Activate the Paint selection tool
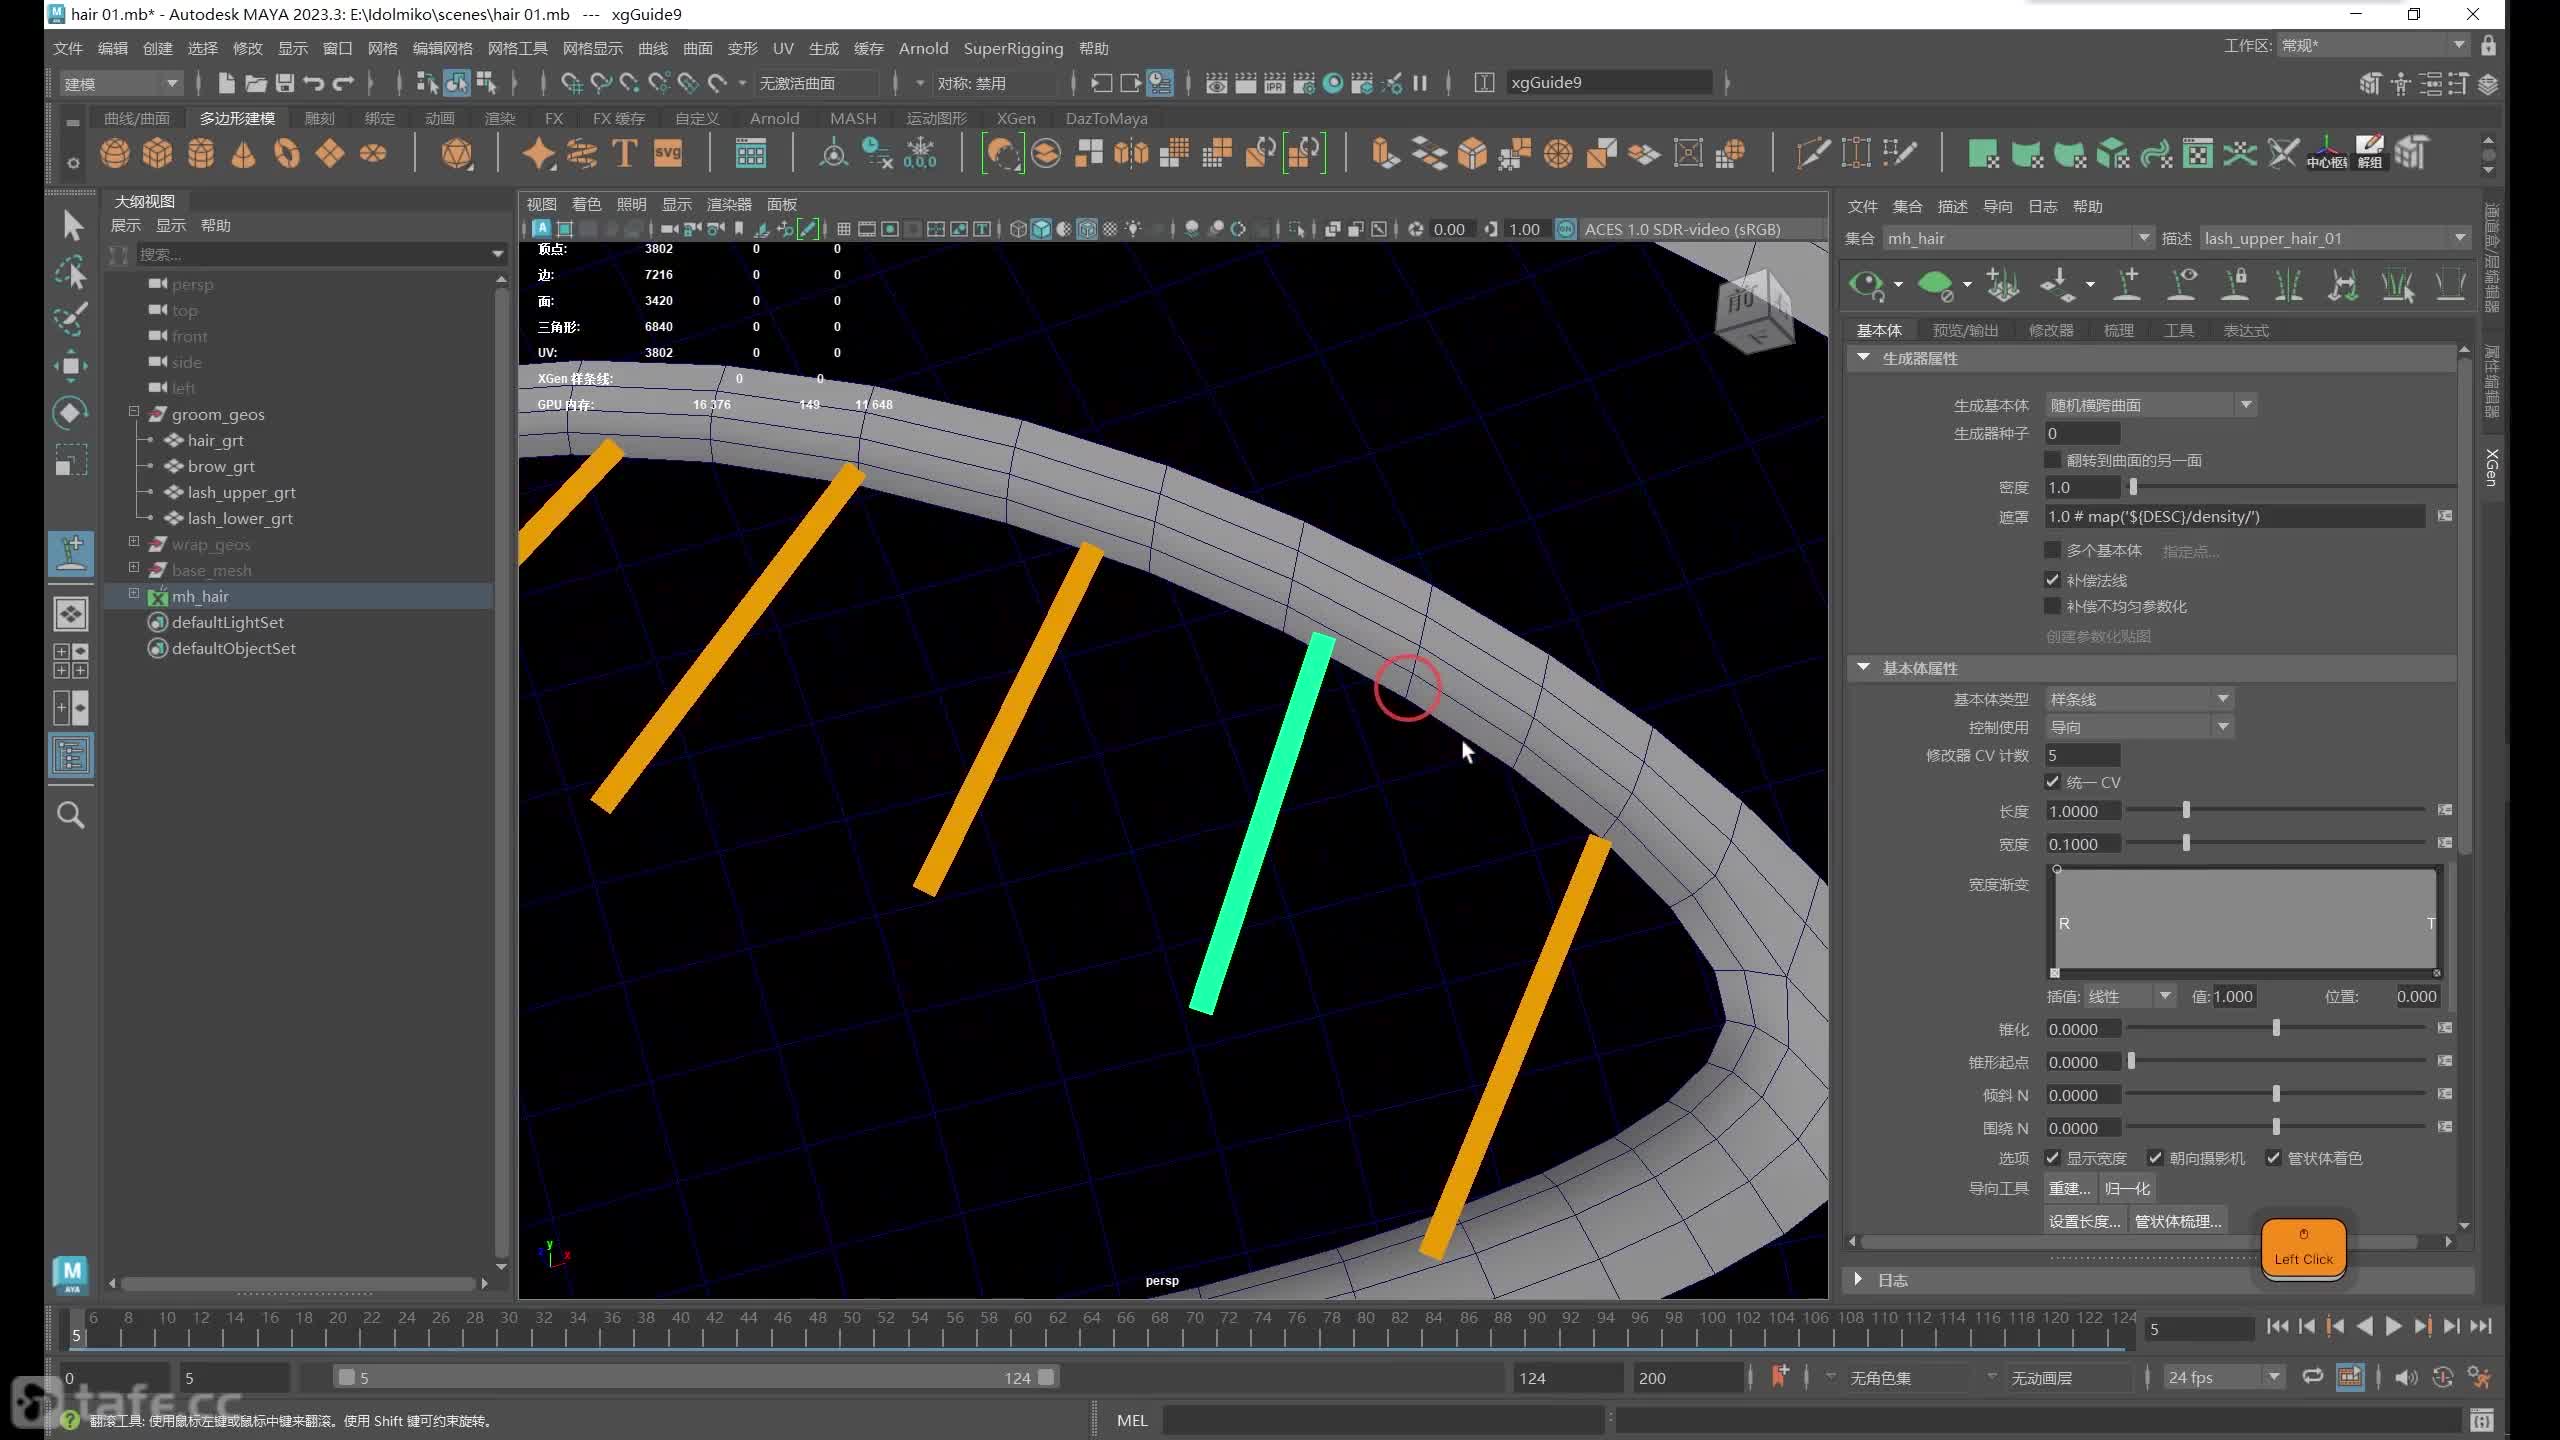The height and width of the screenshot is (1440, 2560). click(x=71, y=319)
